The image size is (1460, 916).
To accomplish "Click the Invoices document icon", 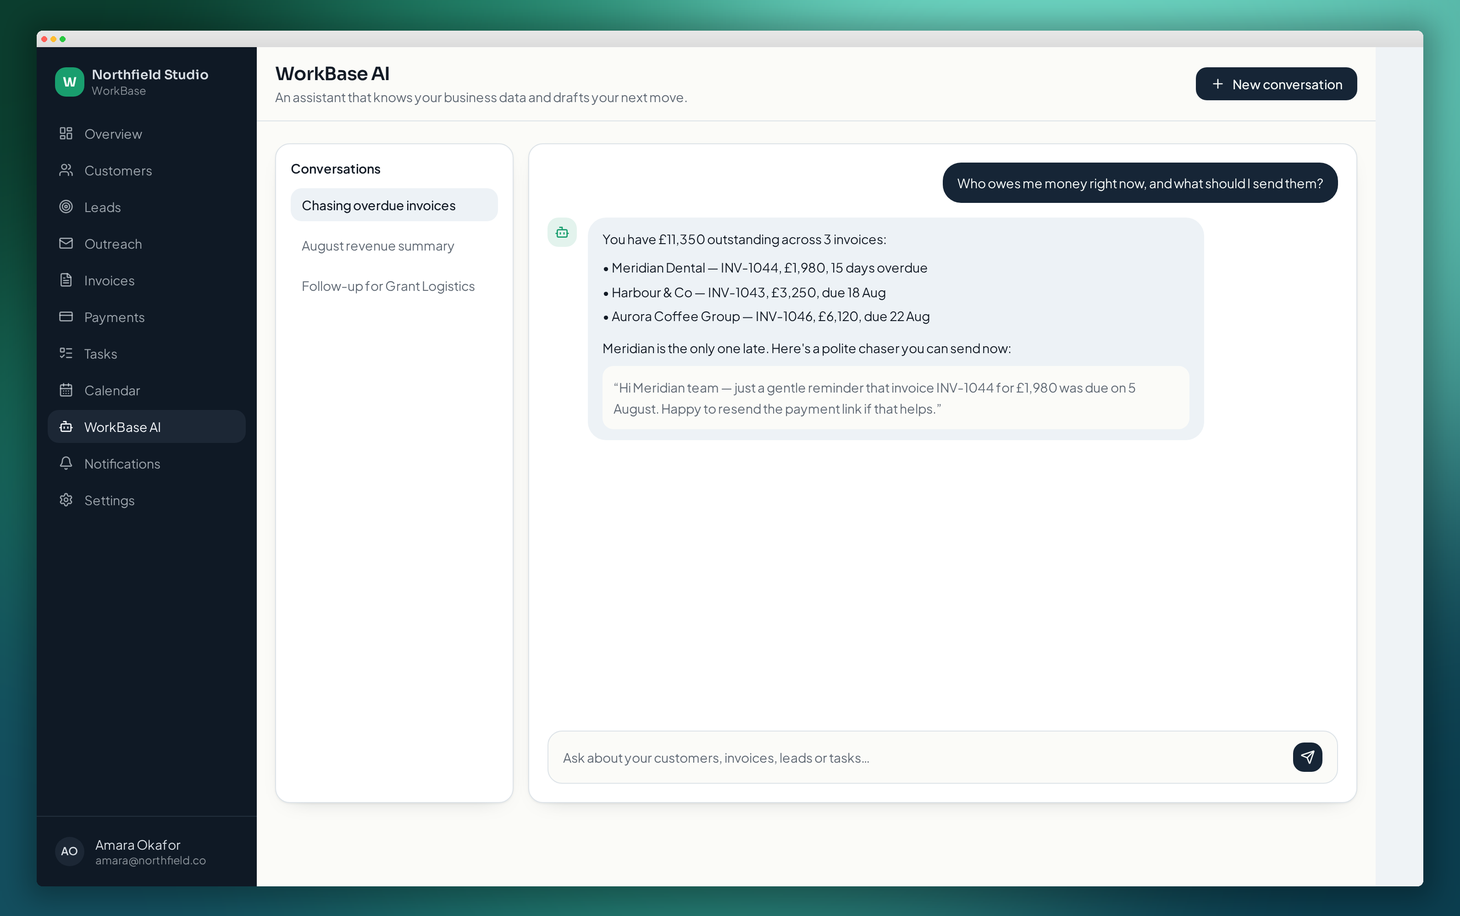I will (66, 280).
